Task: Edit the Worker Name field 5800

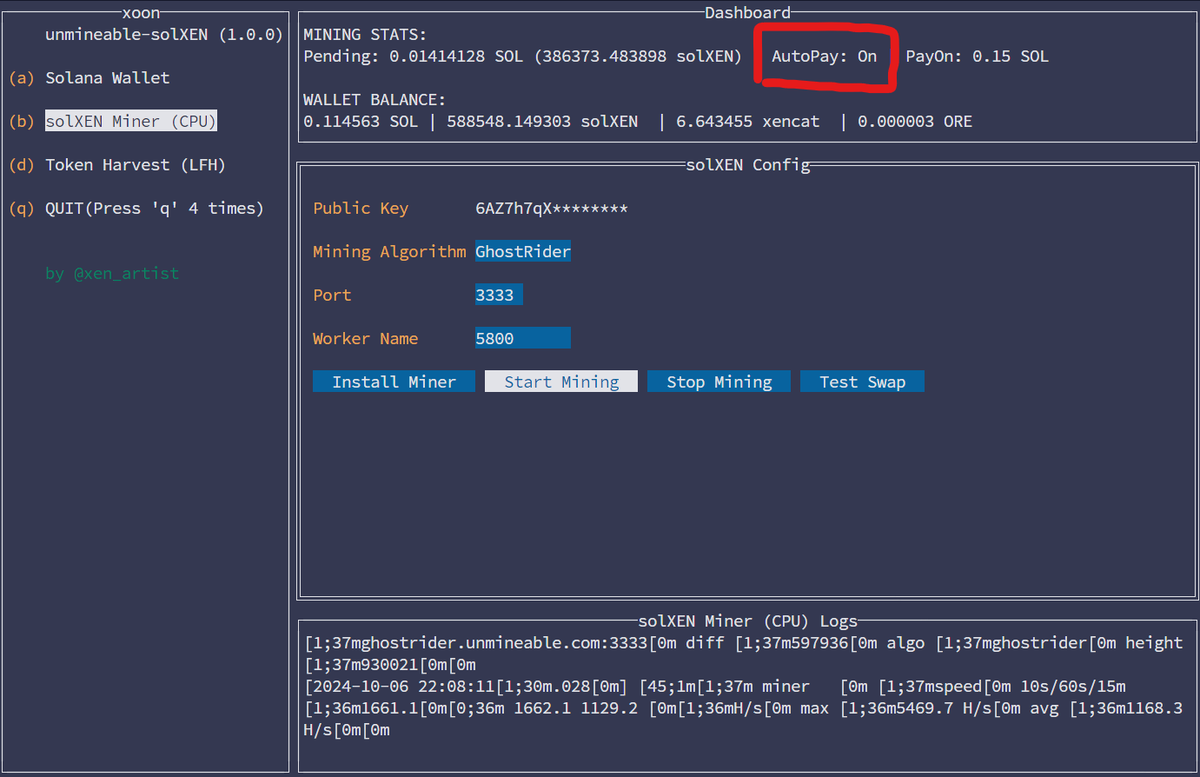Action: tap(523, 338)
